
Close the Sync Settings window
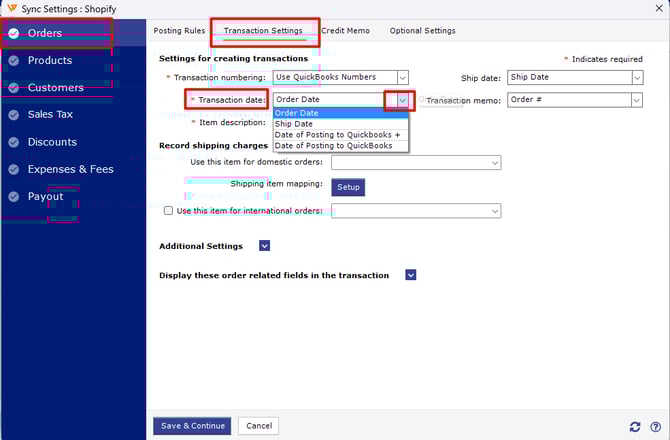click(x=659, y=8)
